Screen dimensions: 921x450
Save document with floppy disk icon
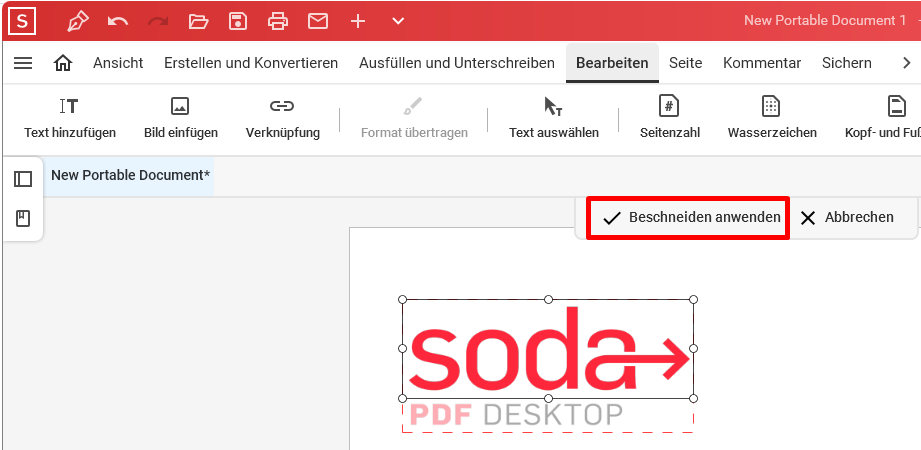coord(238,22)
